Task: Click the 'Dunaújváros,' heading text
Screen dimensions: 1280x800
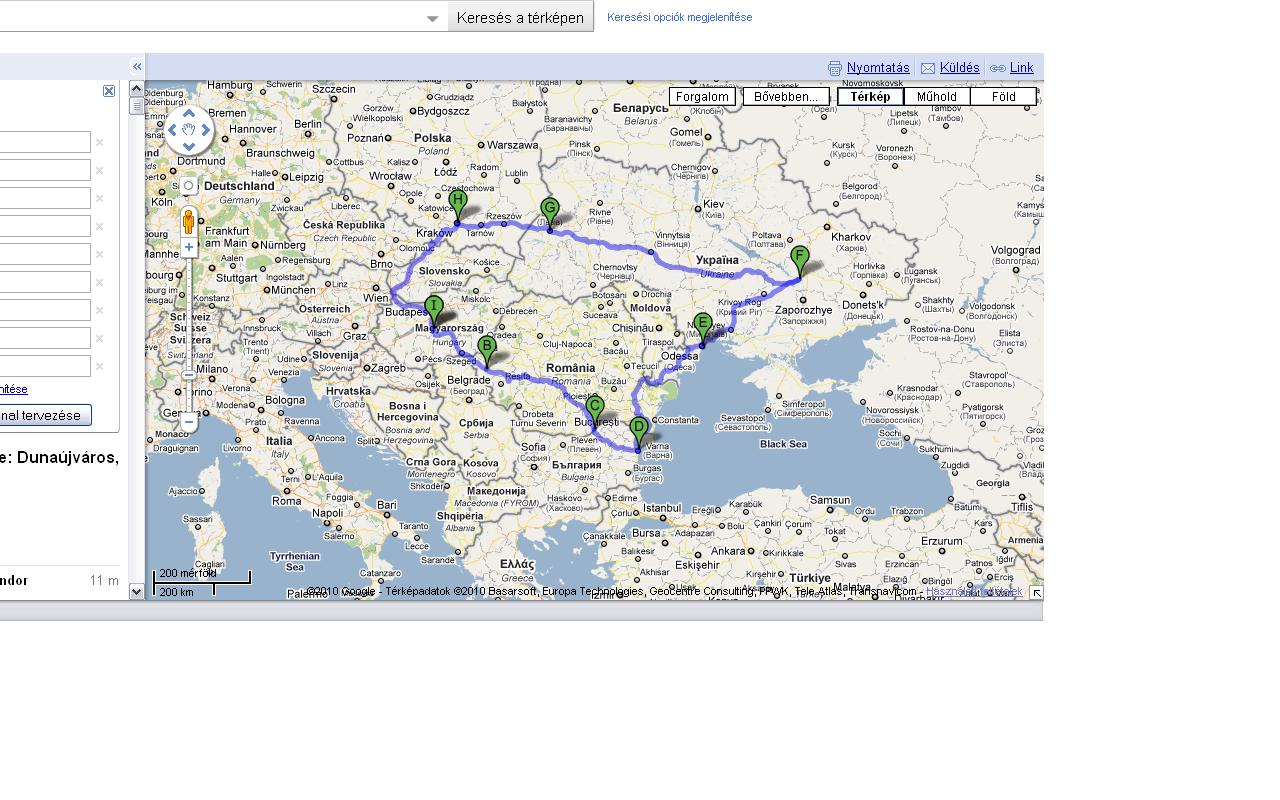Action: pos(68,458)
